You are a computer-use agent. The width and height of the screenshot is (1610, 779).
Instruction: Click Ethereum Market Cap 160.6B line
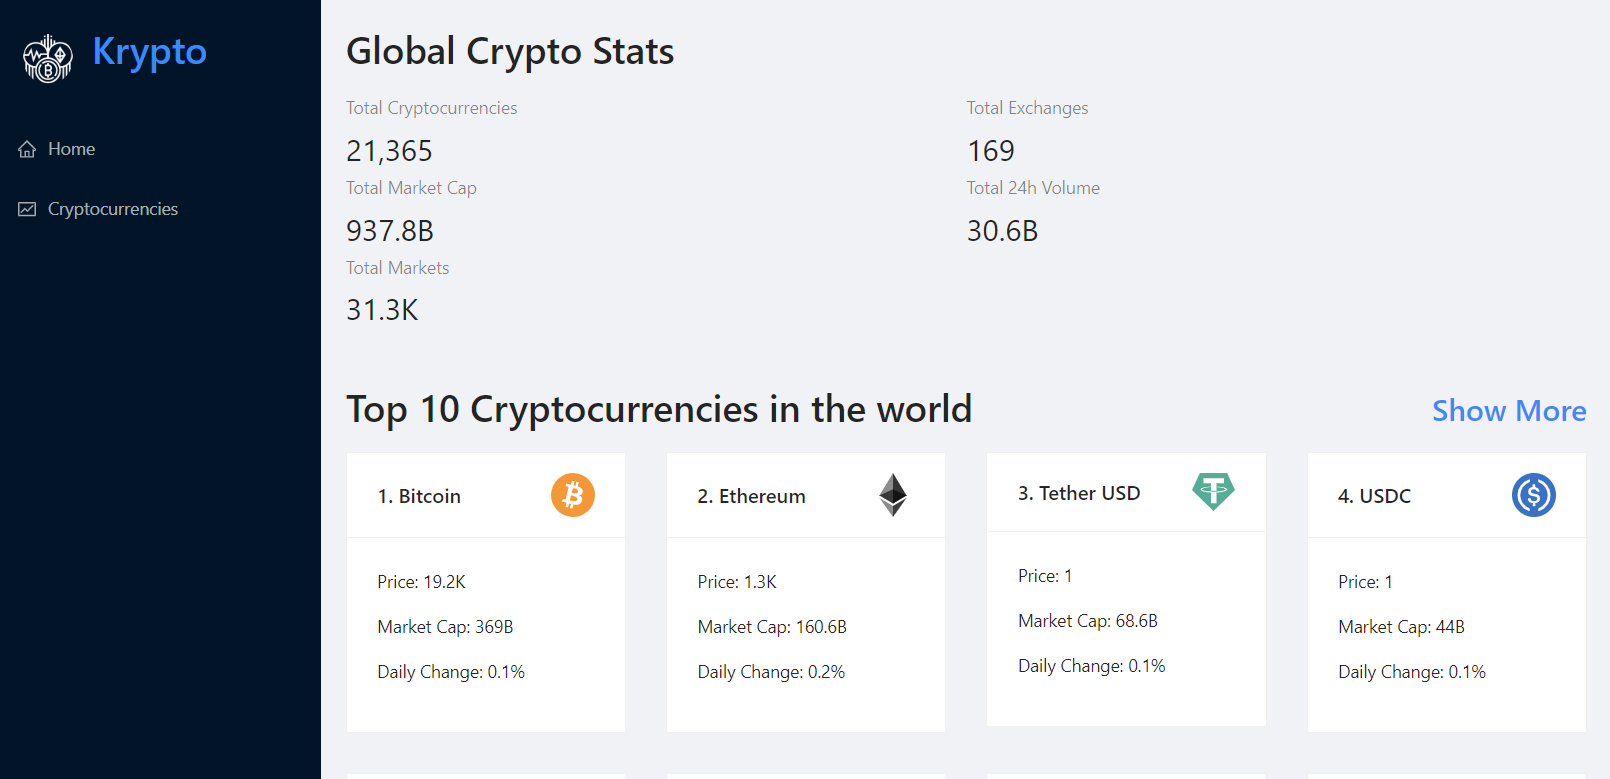pos(772,627)
